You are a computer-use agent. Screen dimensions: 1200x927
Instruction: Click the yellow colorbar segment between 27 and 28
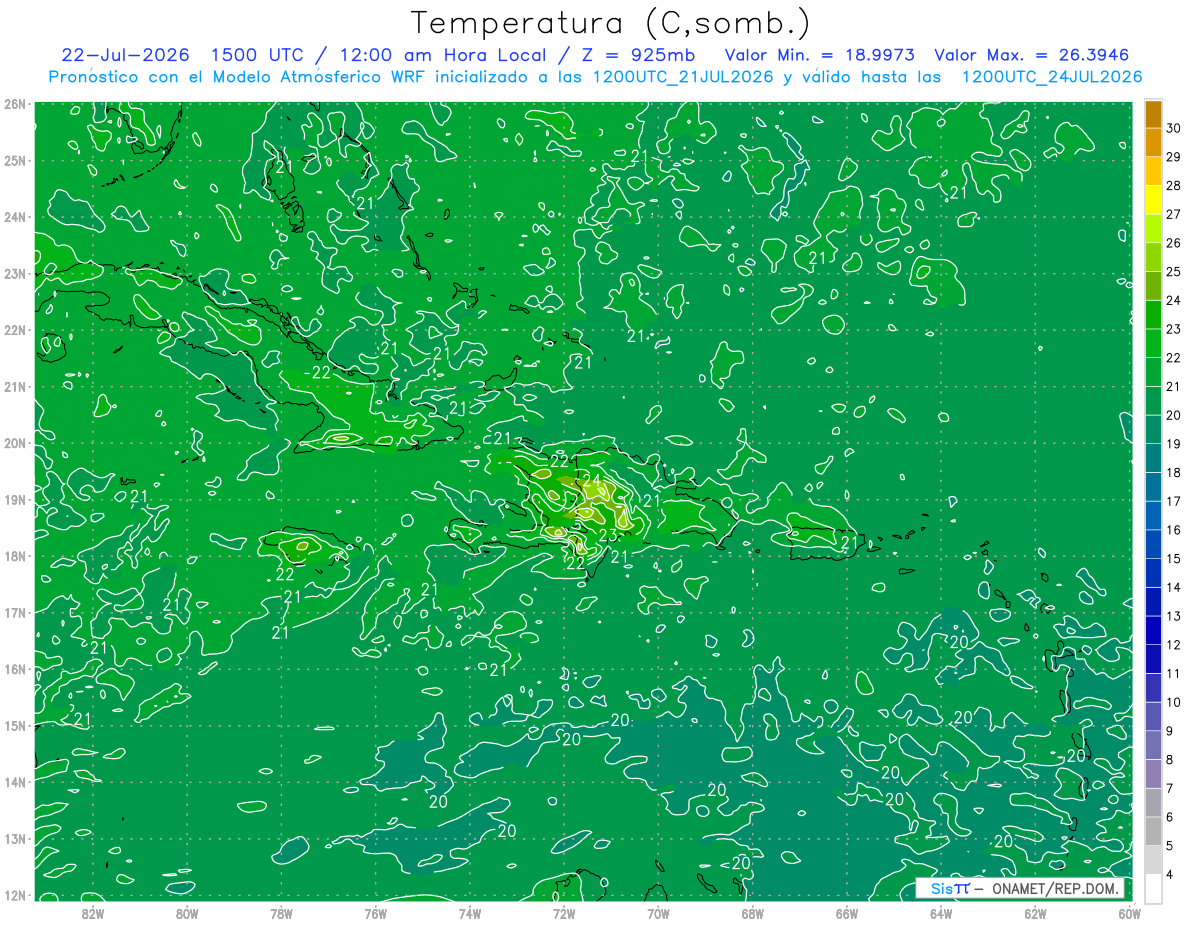1153,200
